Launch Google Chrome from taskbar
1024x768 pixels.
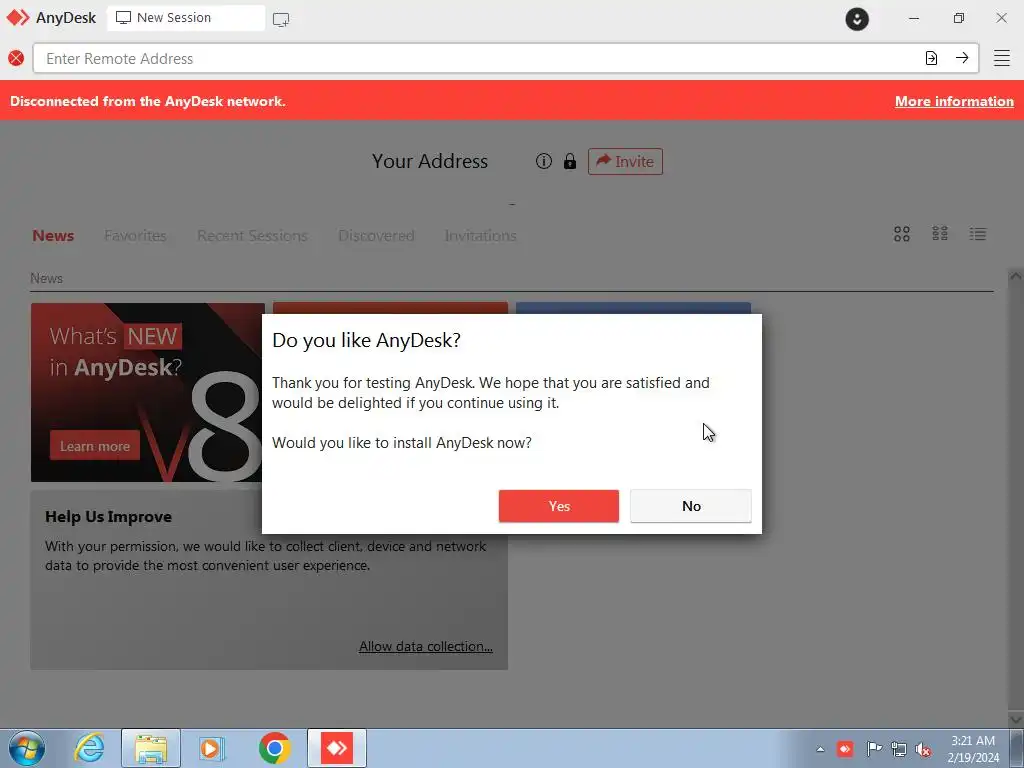click(274, 748)
